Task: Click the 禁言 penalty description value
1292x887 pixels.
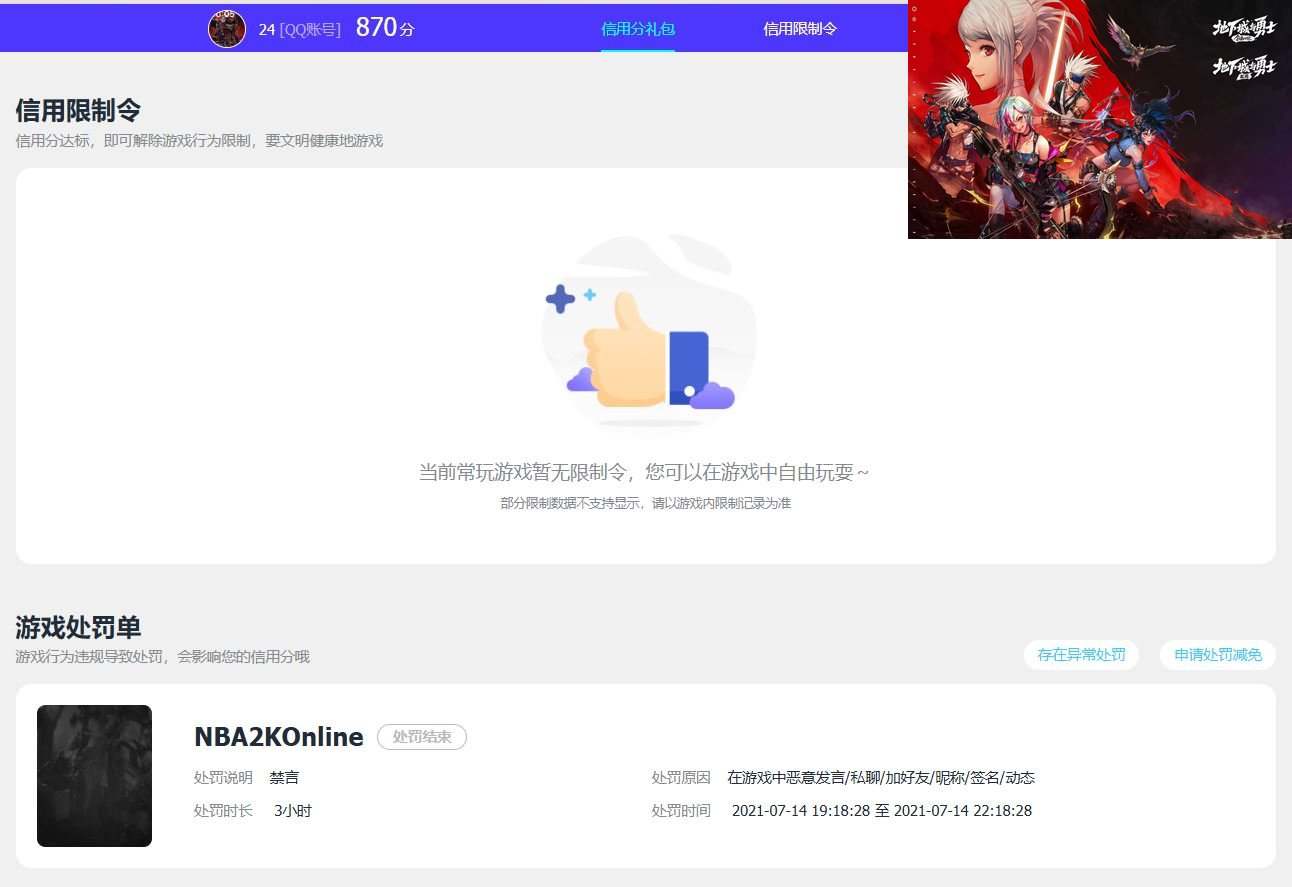Action: click(x=284, y=777)
